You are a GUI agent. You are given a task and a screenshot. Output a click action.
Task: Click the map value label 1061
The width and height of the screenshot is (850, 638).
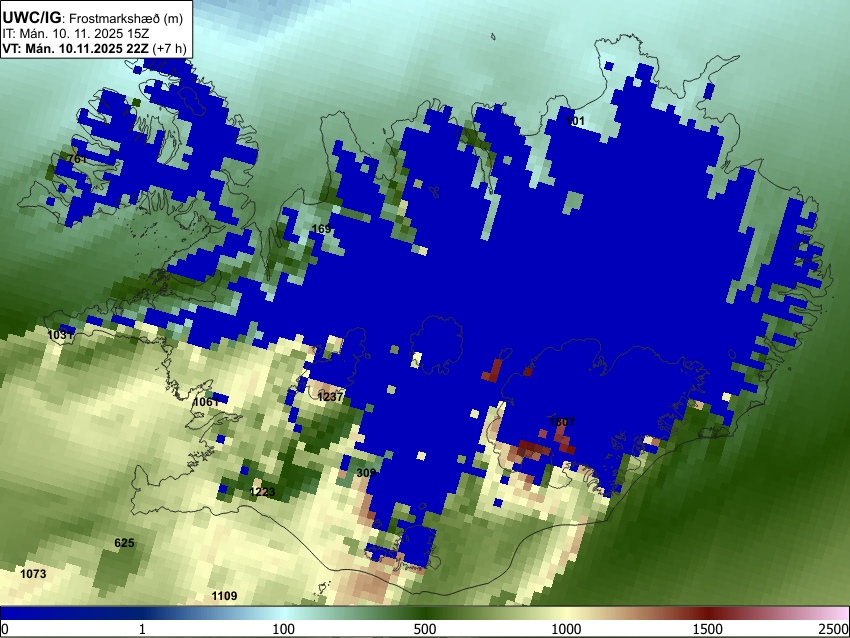(x=206, y=402)
